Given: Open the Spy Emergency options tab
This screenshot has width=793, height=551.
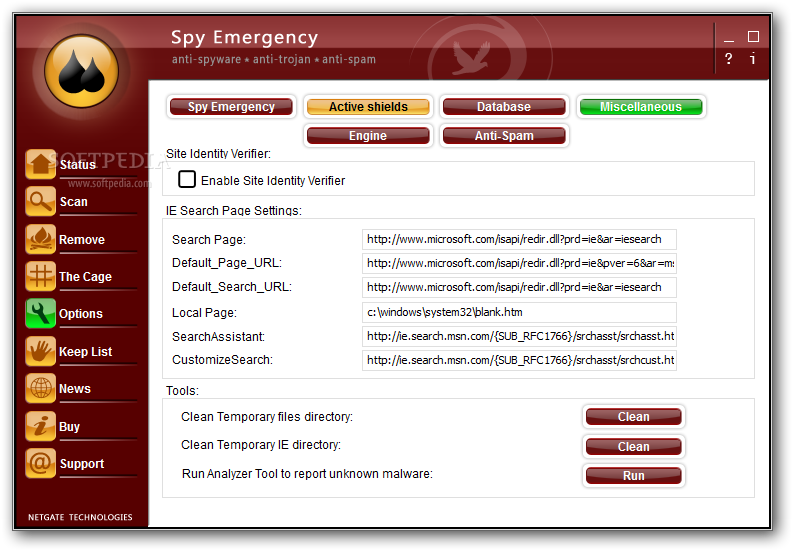Looking at the screenshot, I should [231, 107].
